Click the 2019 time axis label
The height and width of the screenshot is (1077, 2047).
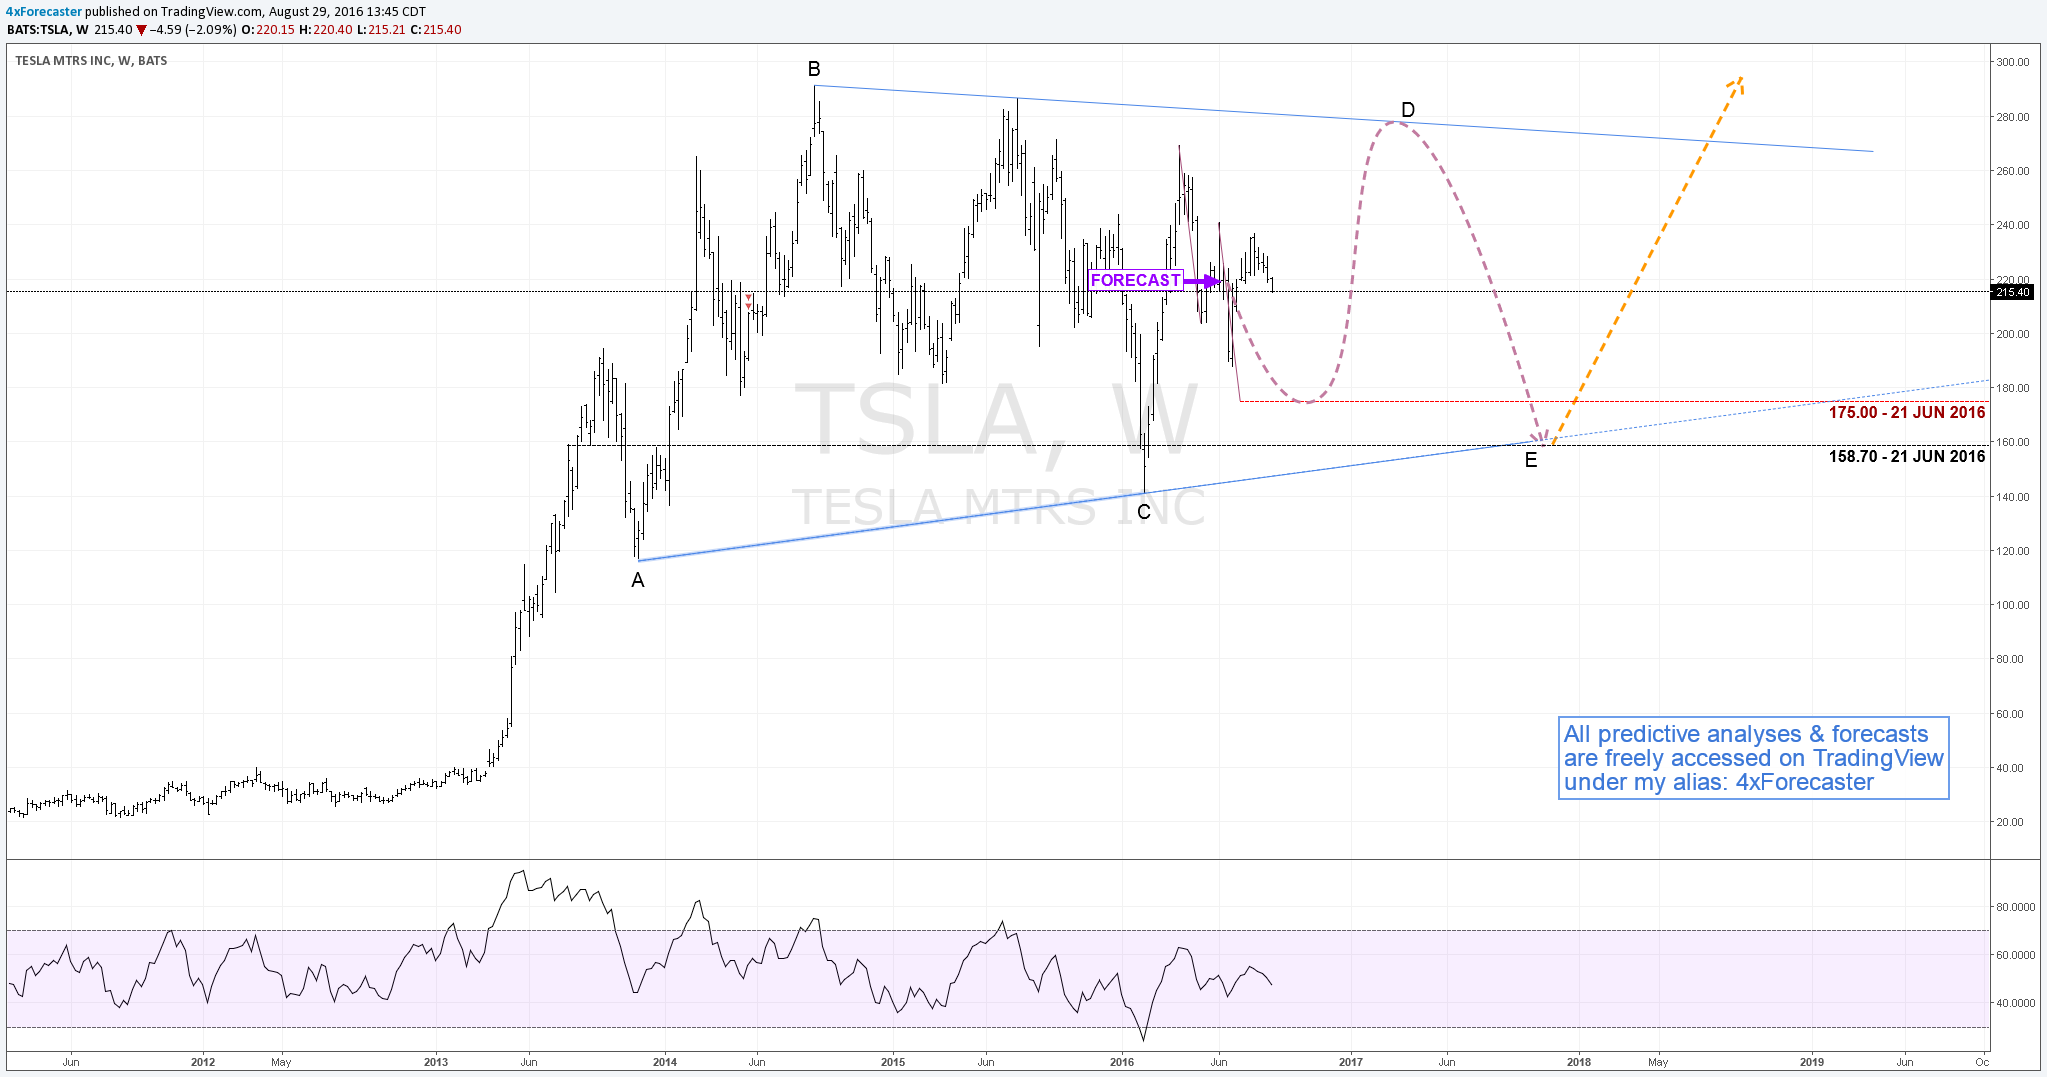point(1812,1062)
